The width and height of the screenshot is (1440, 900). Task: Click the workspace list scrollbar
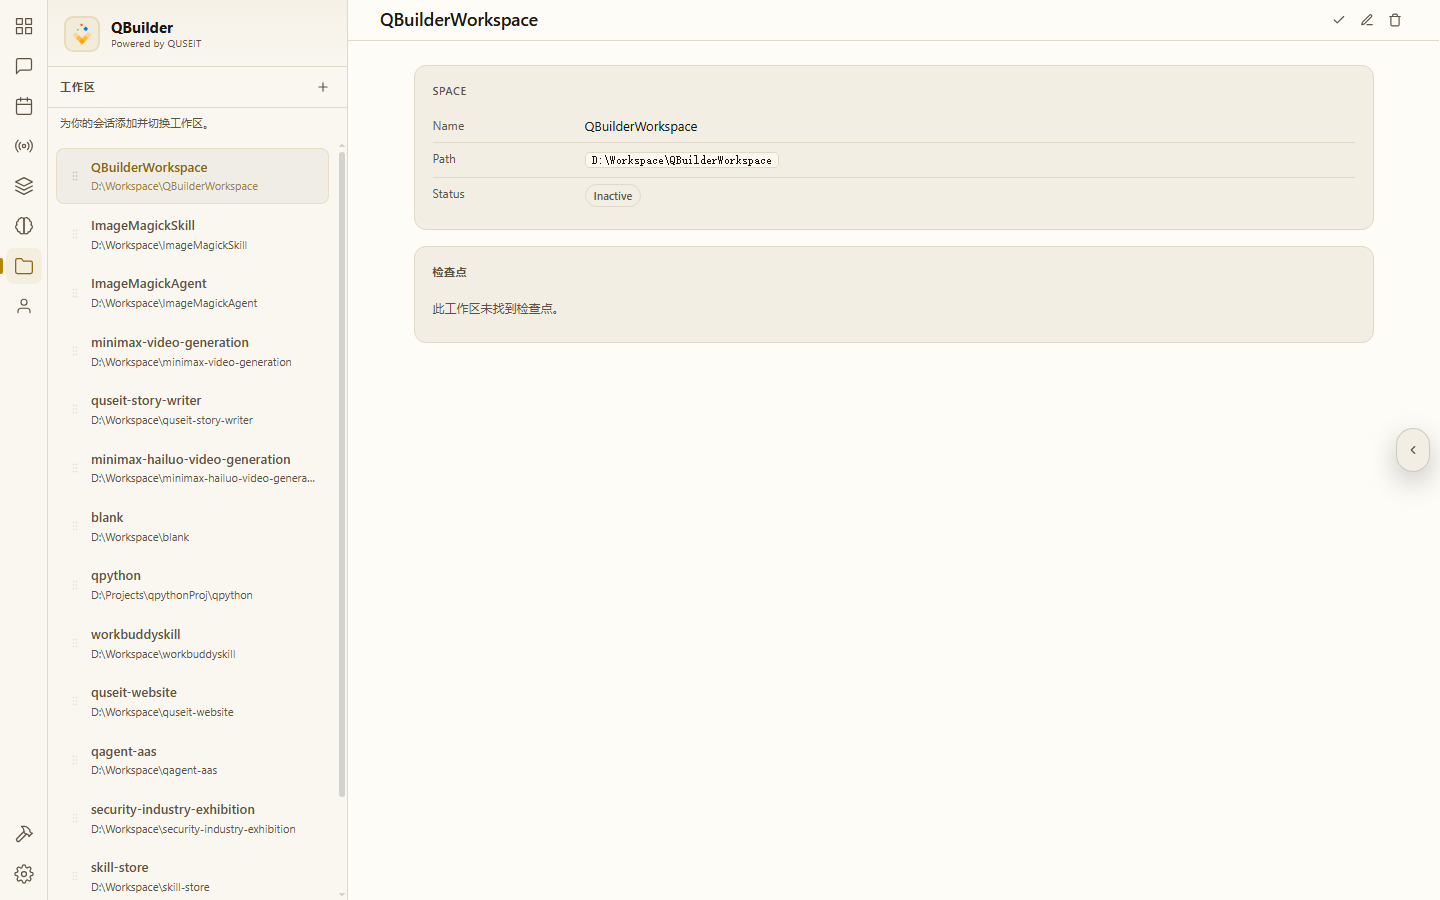342,474
